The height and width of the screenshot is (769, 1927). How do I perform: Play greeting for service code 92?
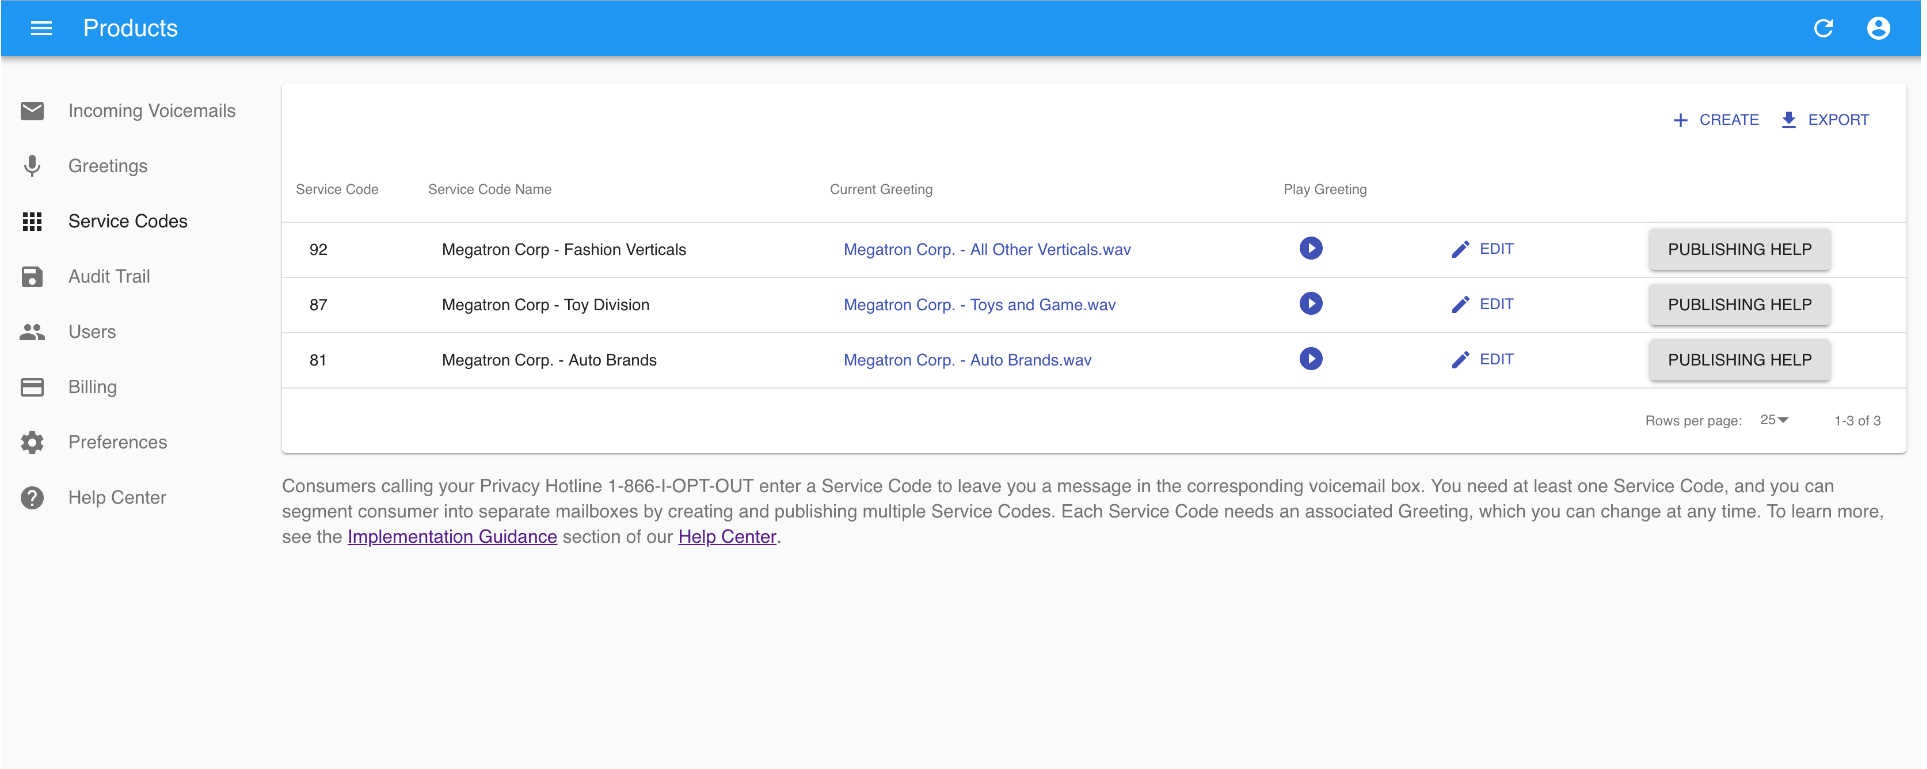point(1311,248)
